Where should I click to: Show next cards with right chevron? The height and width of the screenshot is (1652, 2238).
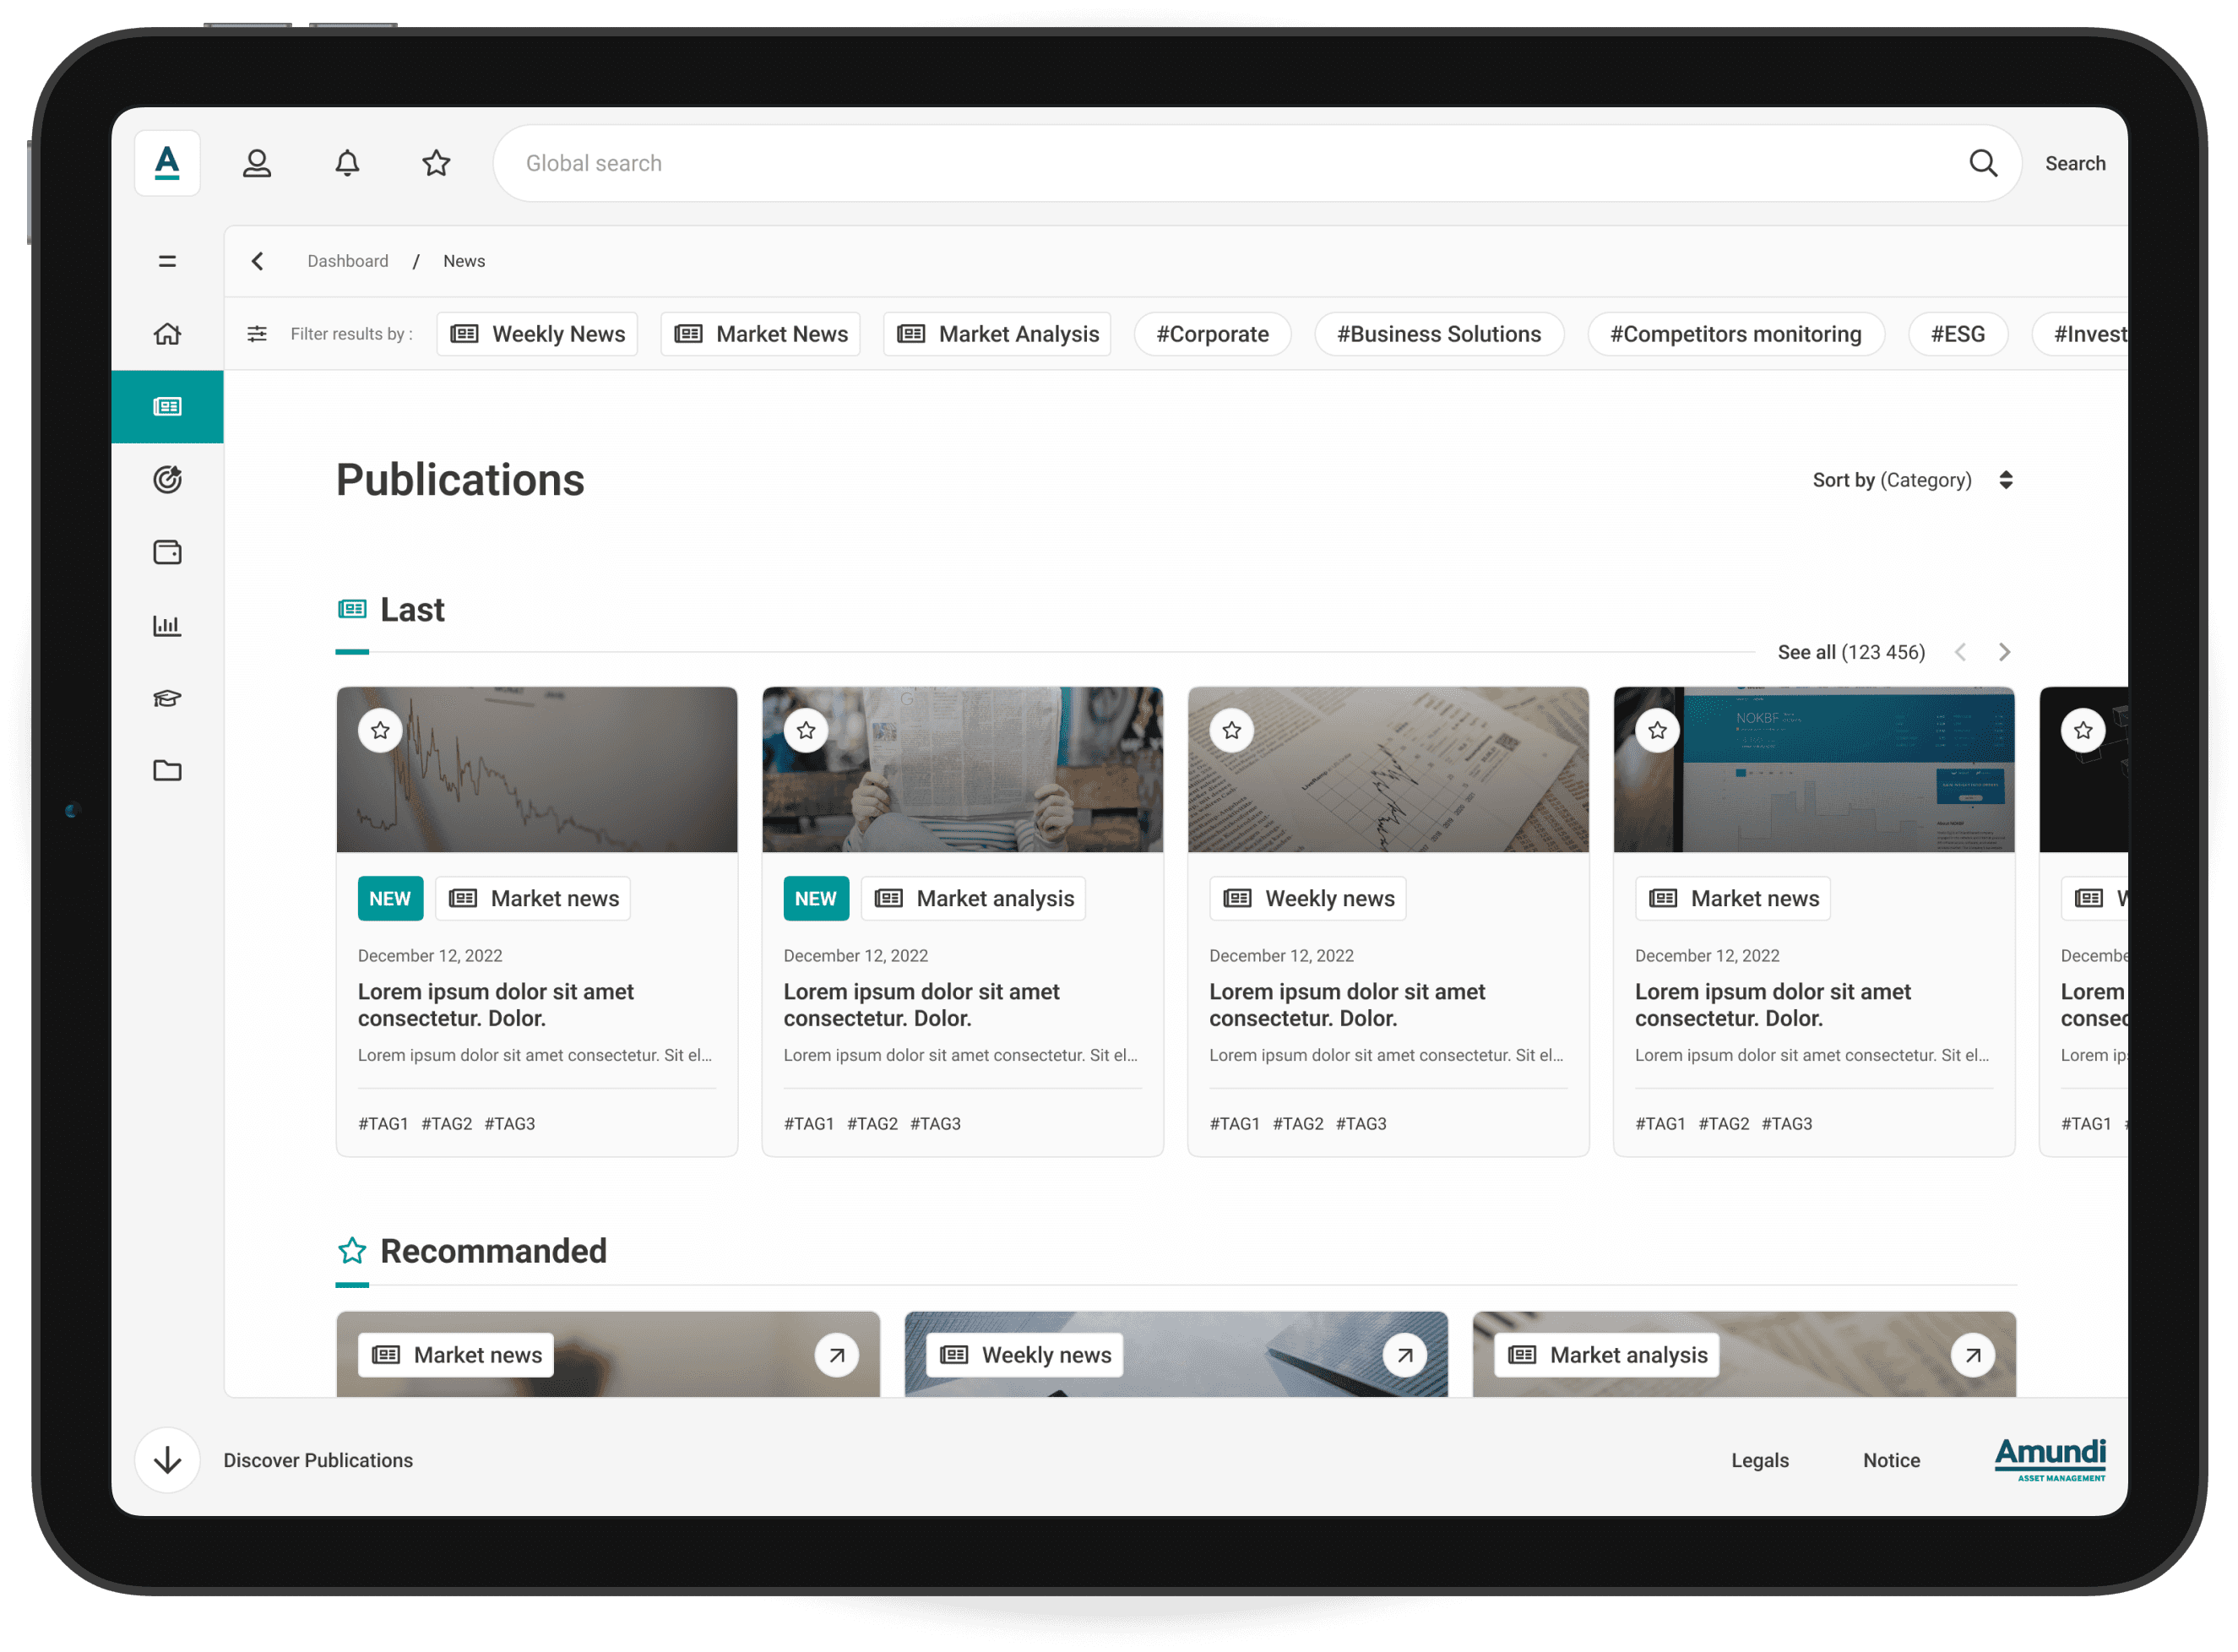[2004, 652]
